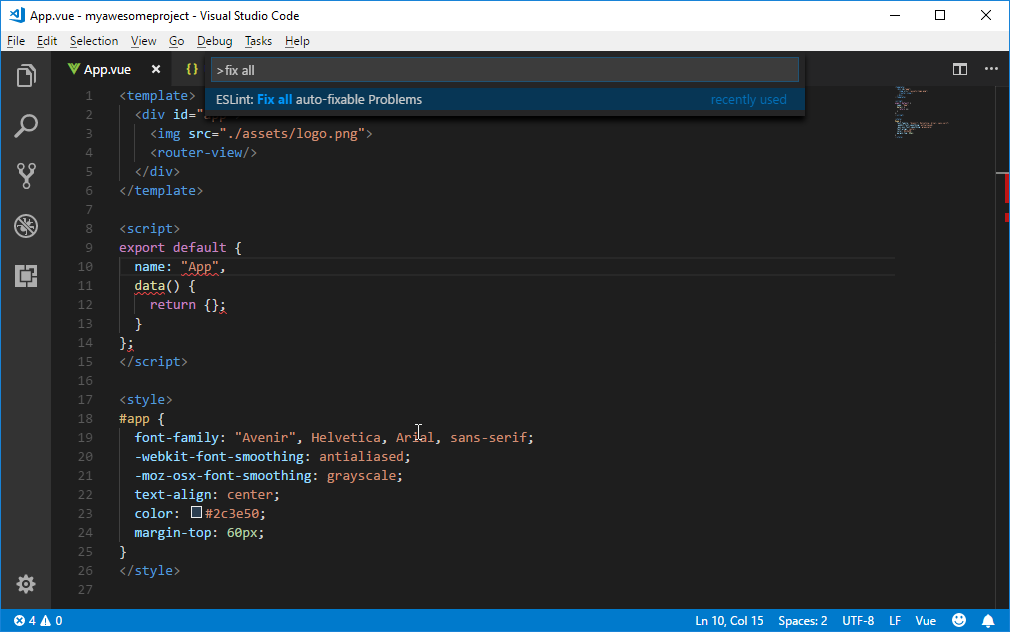Open the Debug menu
This screenshot has height=632, width=1010.
[x=214, y=41]
